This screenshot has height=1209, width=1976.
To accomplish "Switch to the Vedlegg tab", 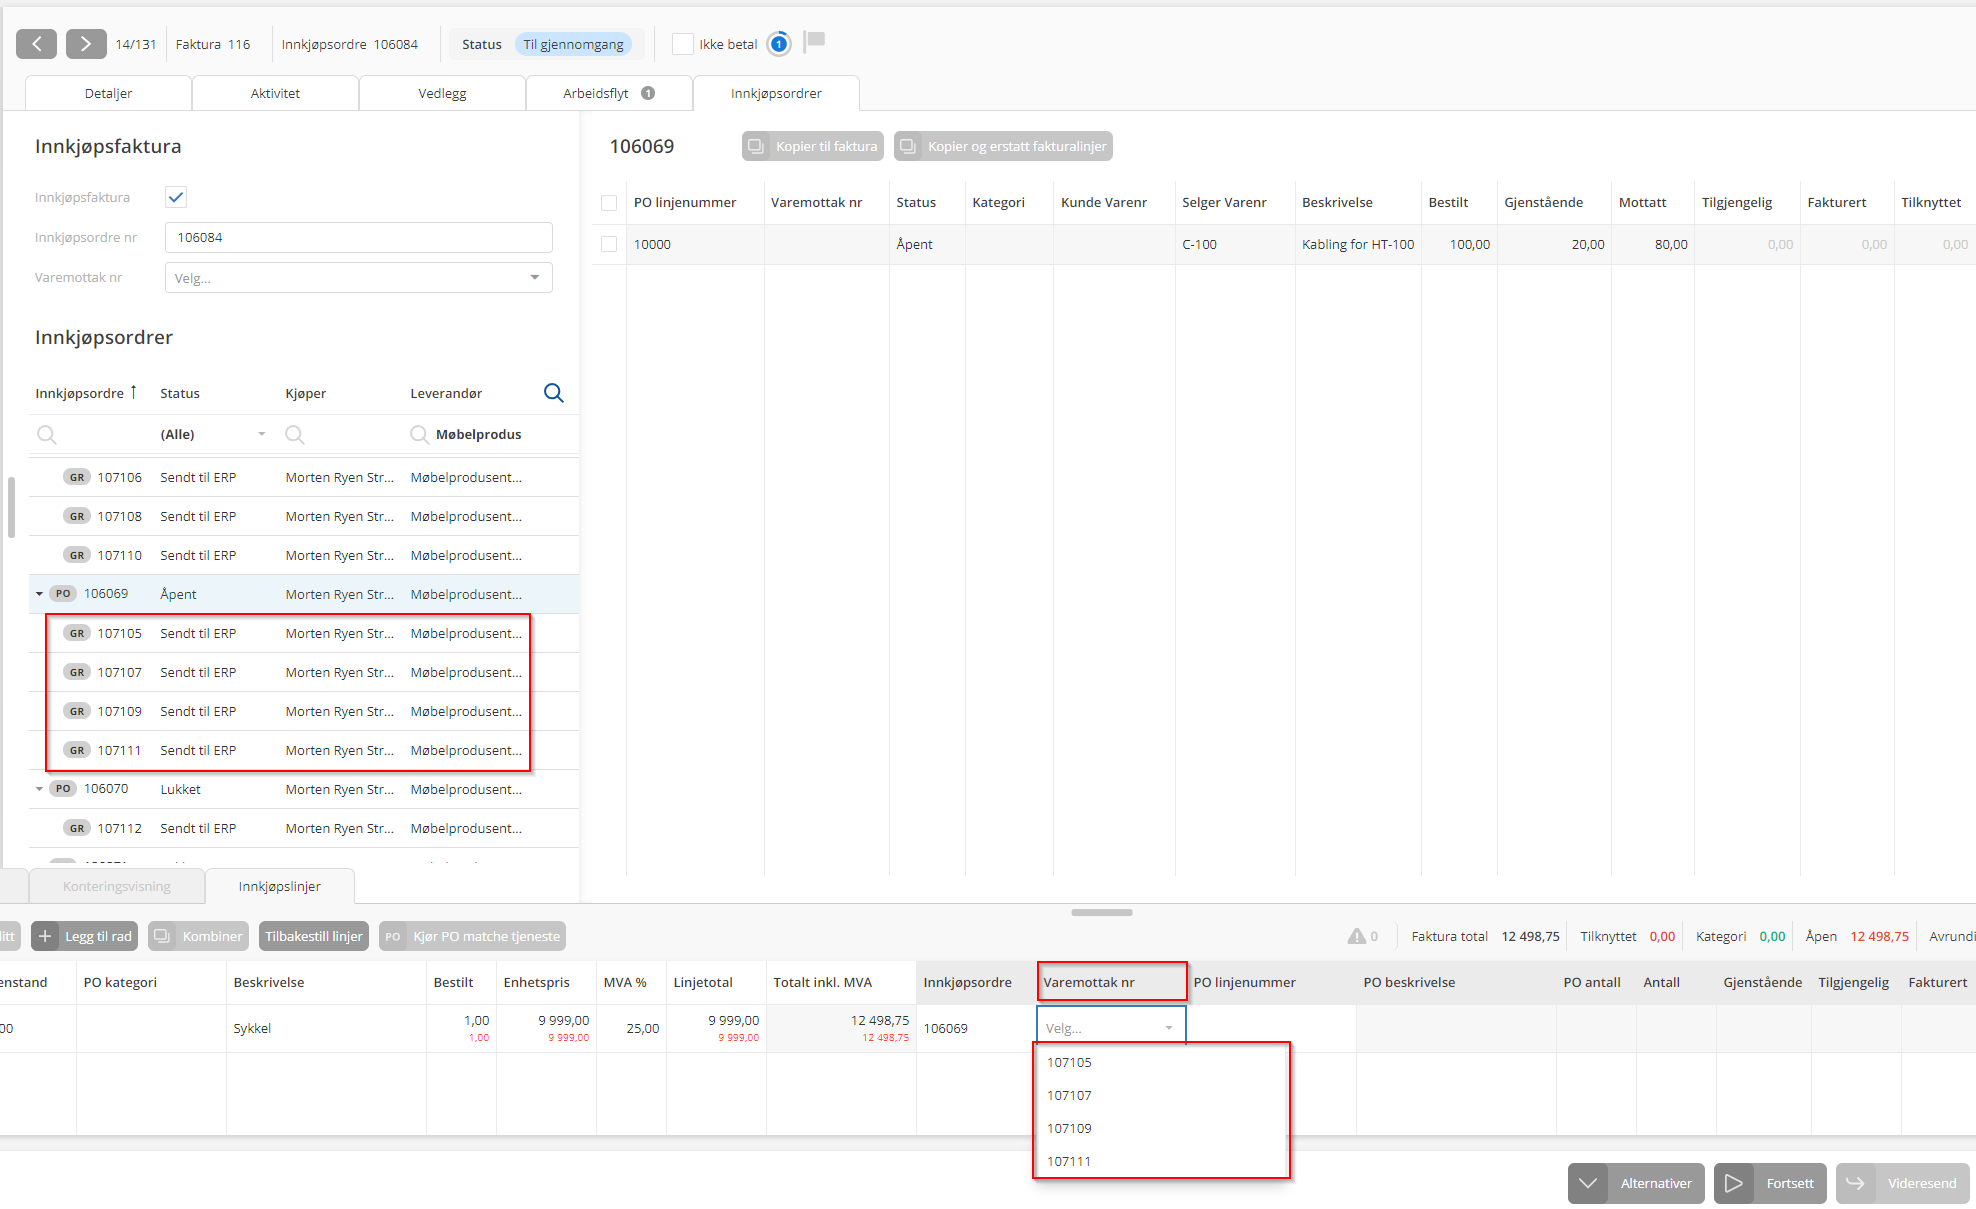I will pyautogui.click(x=442, y=93).
